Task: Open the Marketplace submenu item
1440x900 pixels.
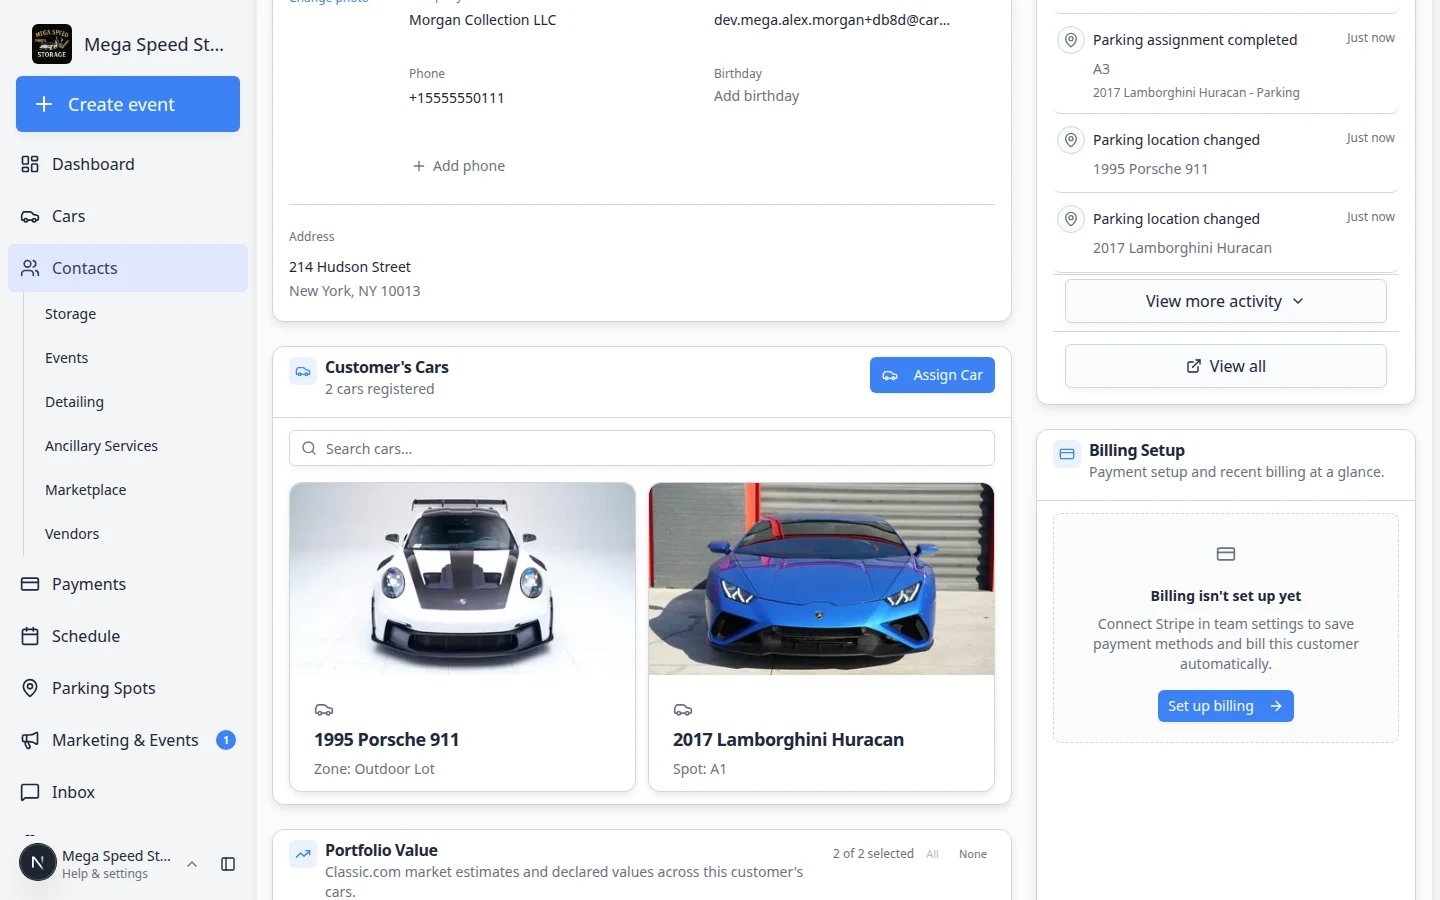Action: click(x=85, y=490)
